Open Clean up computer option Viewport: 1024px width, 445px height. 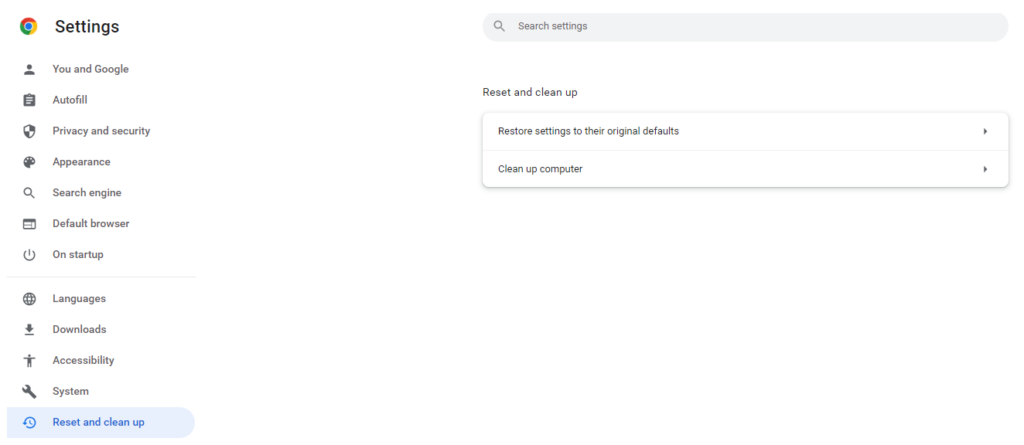pos(745,169)
